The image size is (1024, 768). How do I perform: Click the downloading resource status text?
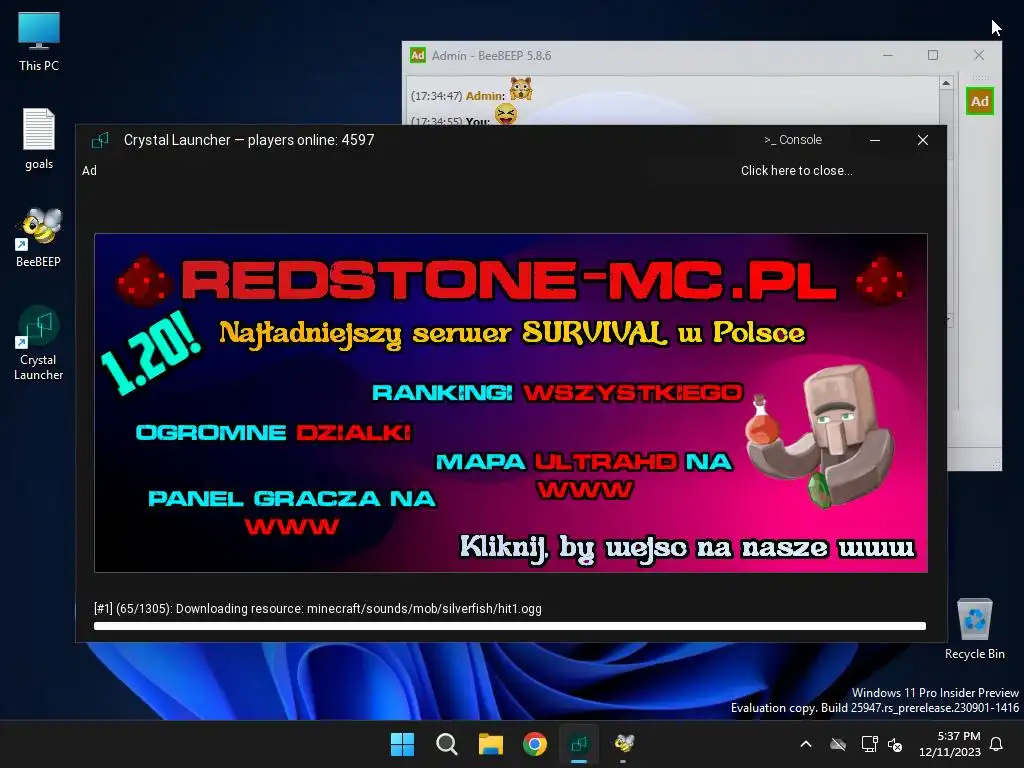tap(317, 609)
